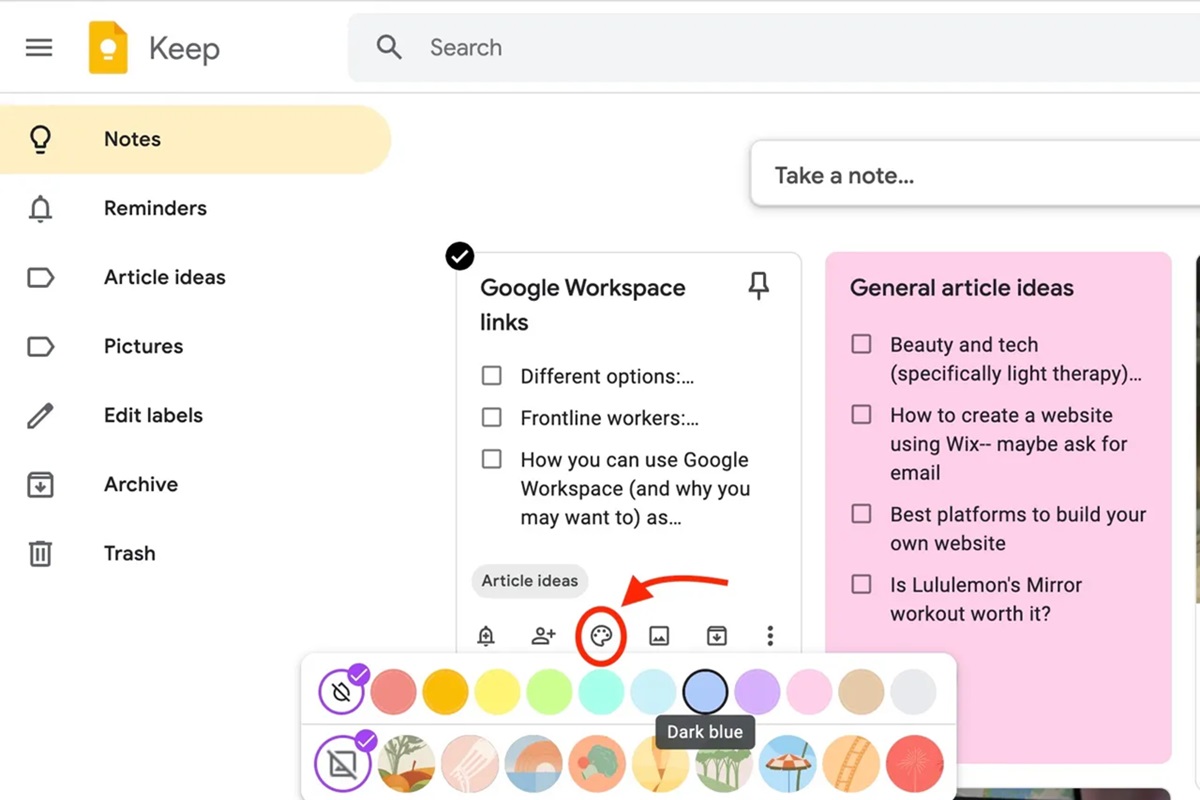Check 'How you can use Google Workspace' item
Image resolution: width=1200 pixels, height=800 pixels.
coord(491,460)
